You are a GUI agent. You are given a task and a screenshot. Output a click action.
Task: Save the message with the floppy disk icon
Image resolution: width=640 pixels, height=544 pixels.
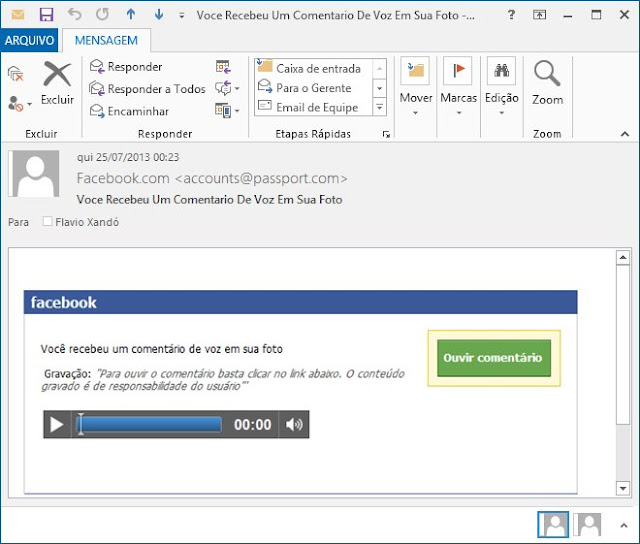click(46, 15)
